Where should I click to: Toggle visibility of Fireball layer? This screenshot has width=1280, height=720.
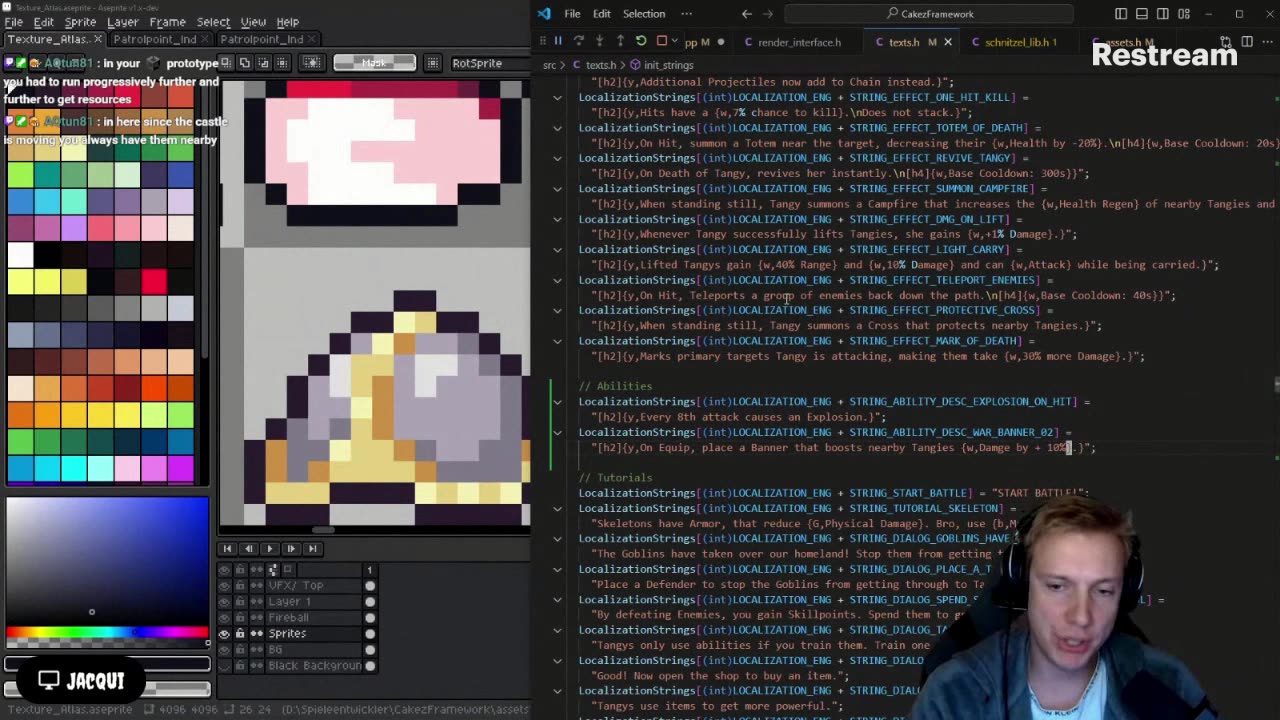(x=224, y=618)
